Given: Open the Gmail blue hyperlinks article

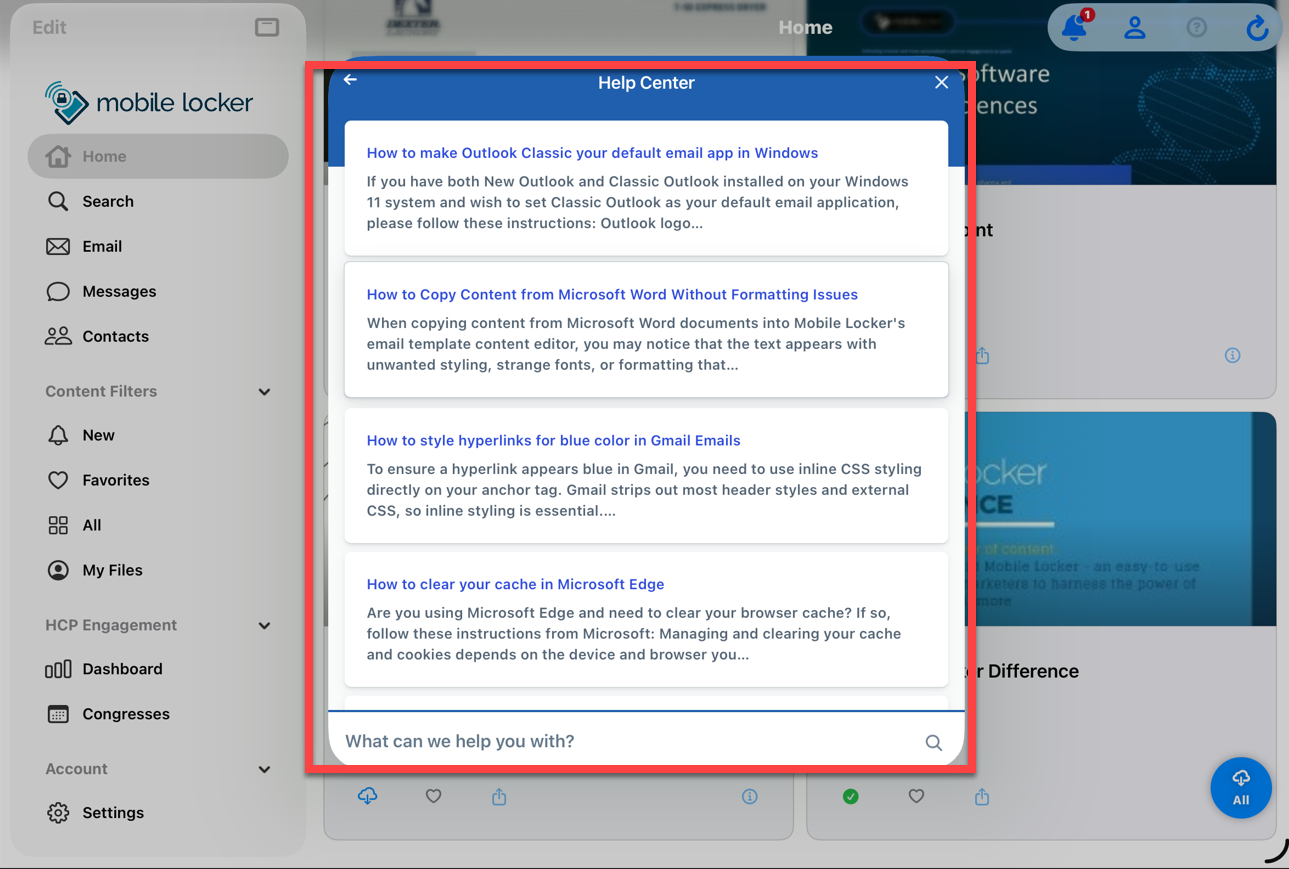Looking at the screenshot, I should (x=553, y=440).
